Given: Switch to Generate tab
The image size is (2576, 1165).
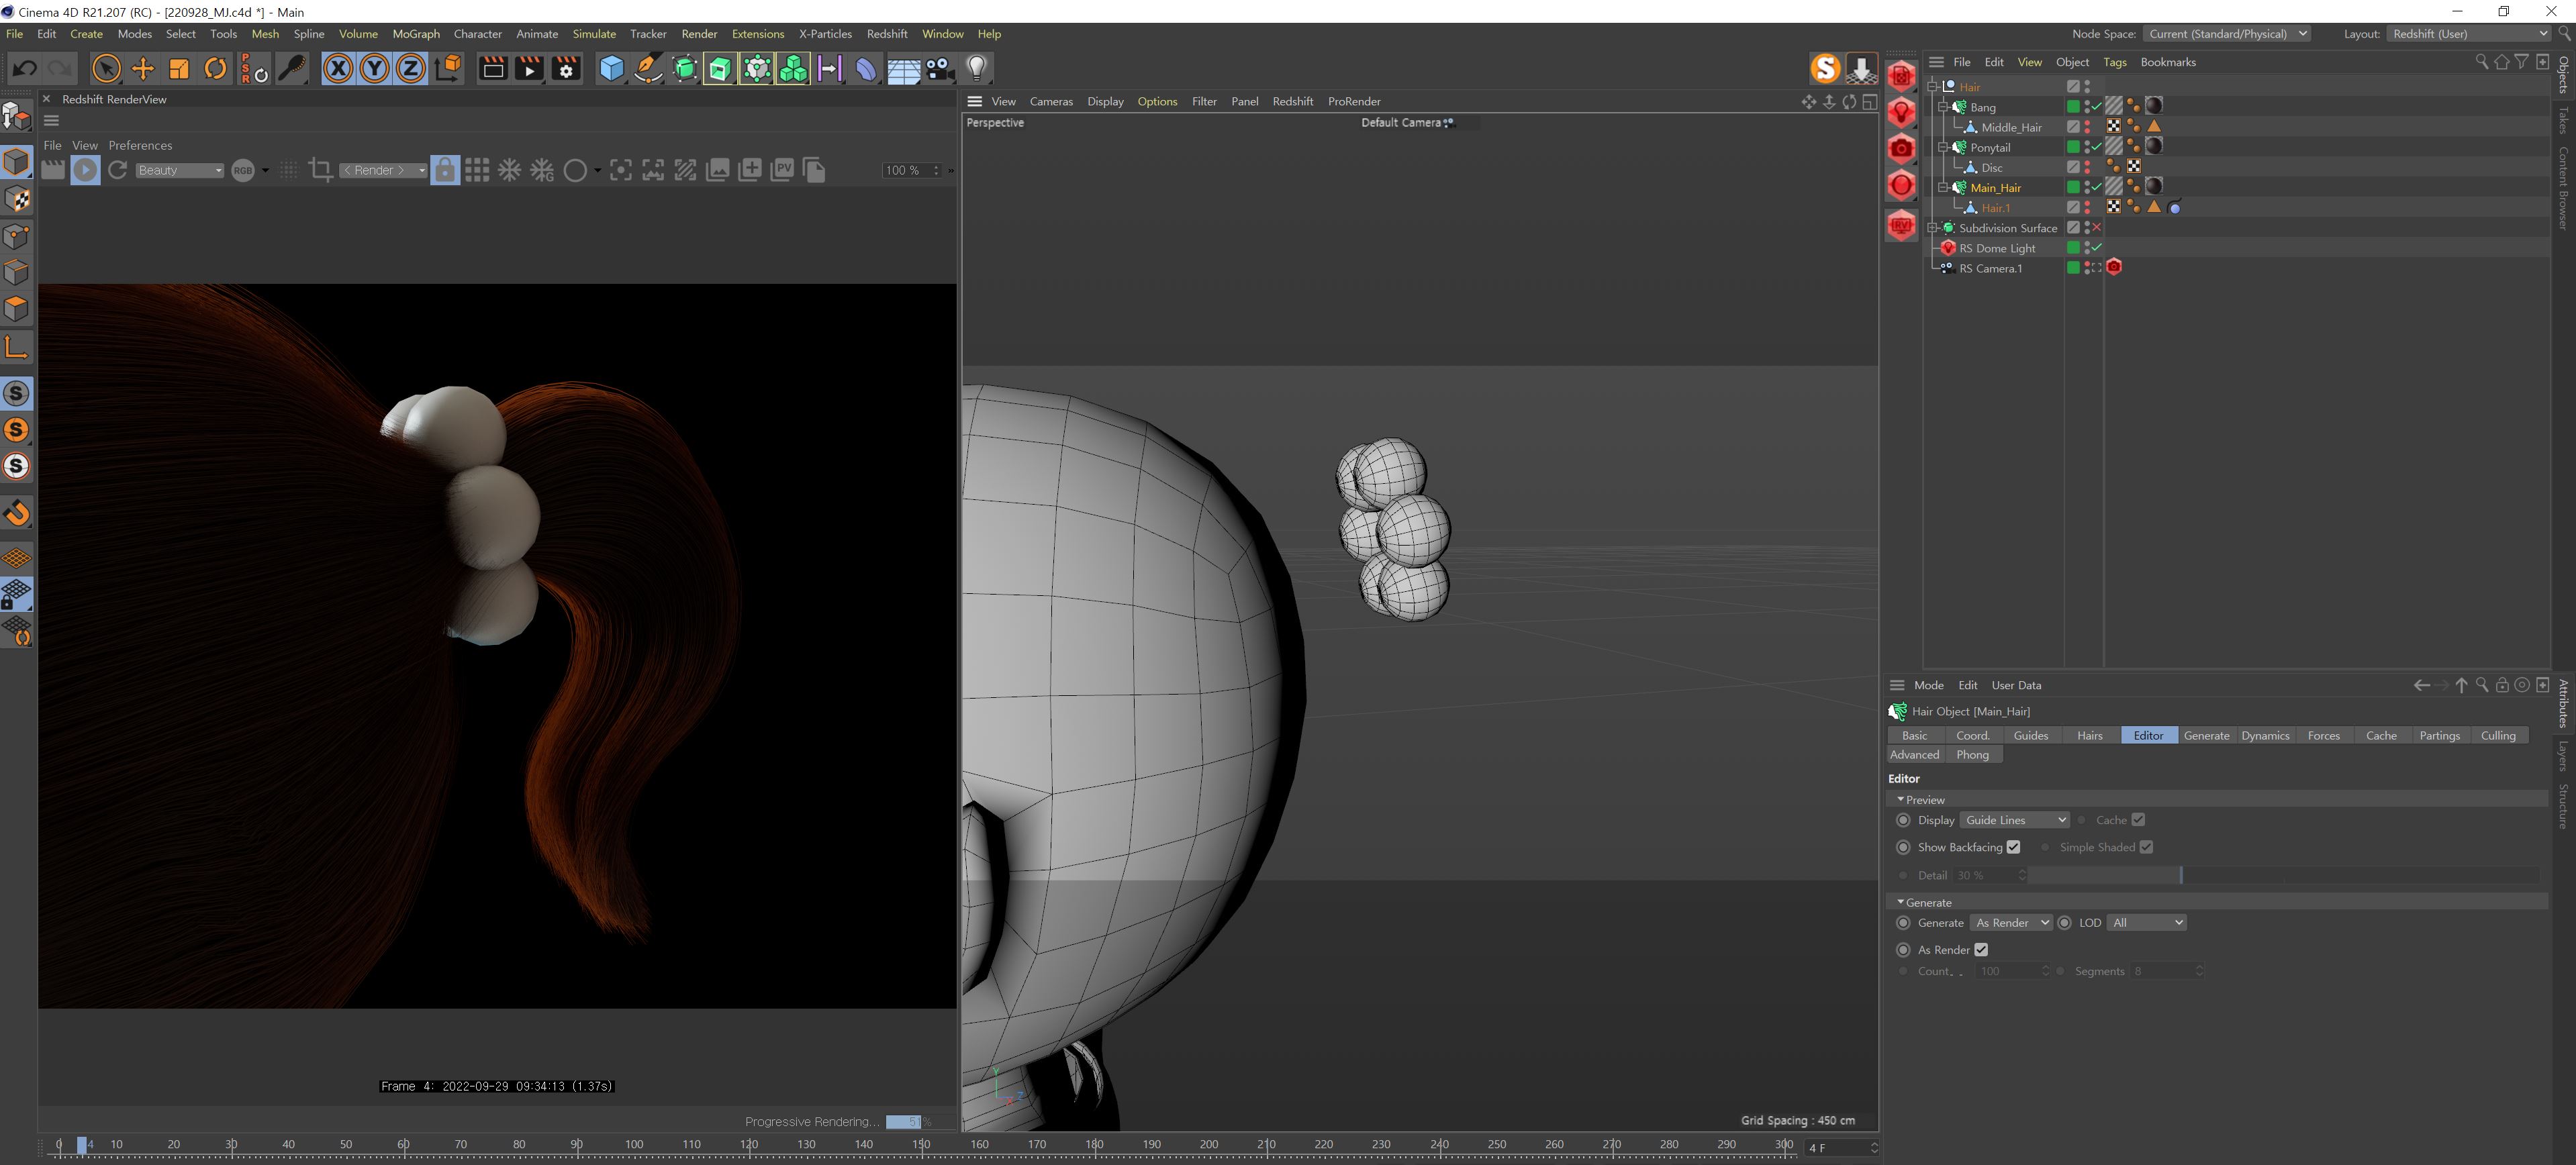Looking at the screenshot, I should click(2206, 735).
